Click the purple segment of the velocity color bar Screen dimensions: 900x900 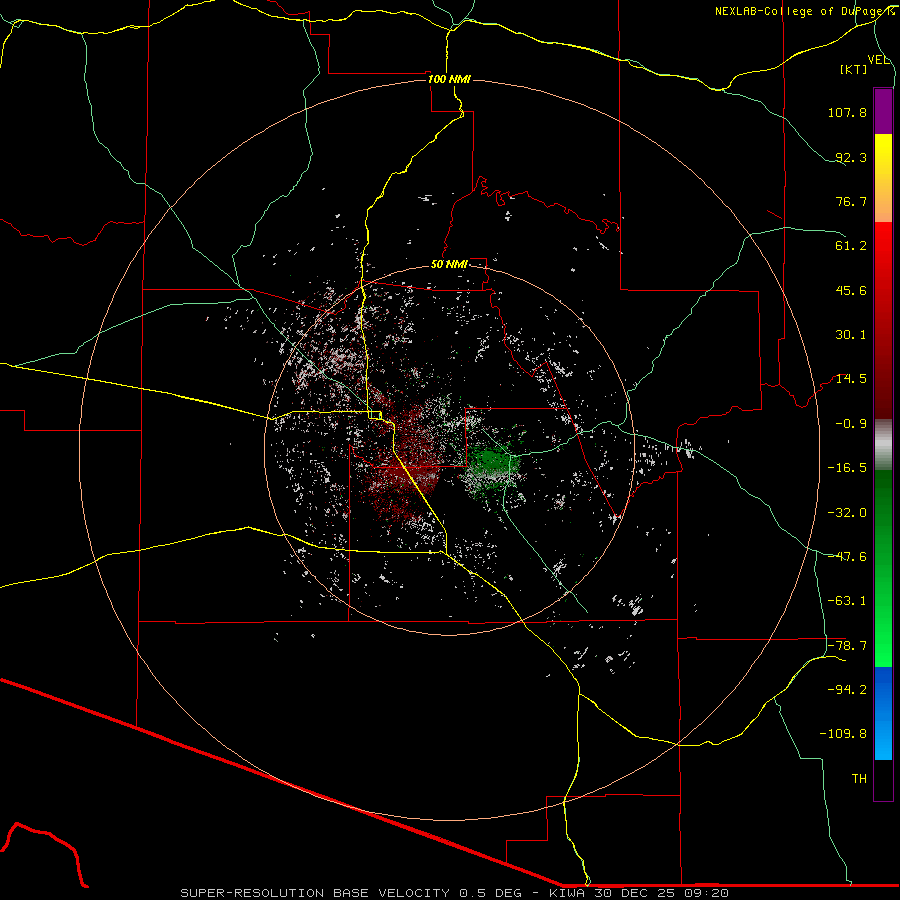click(883, 111)
